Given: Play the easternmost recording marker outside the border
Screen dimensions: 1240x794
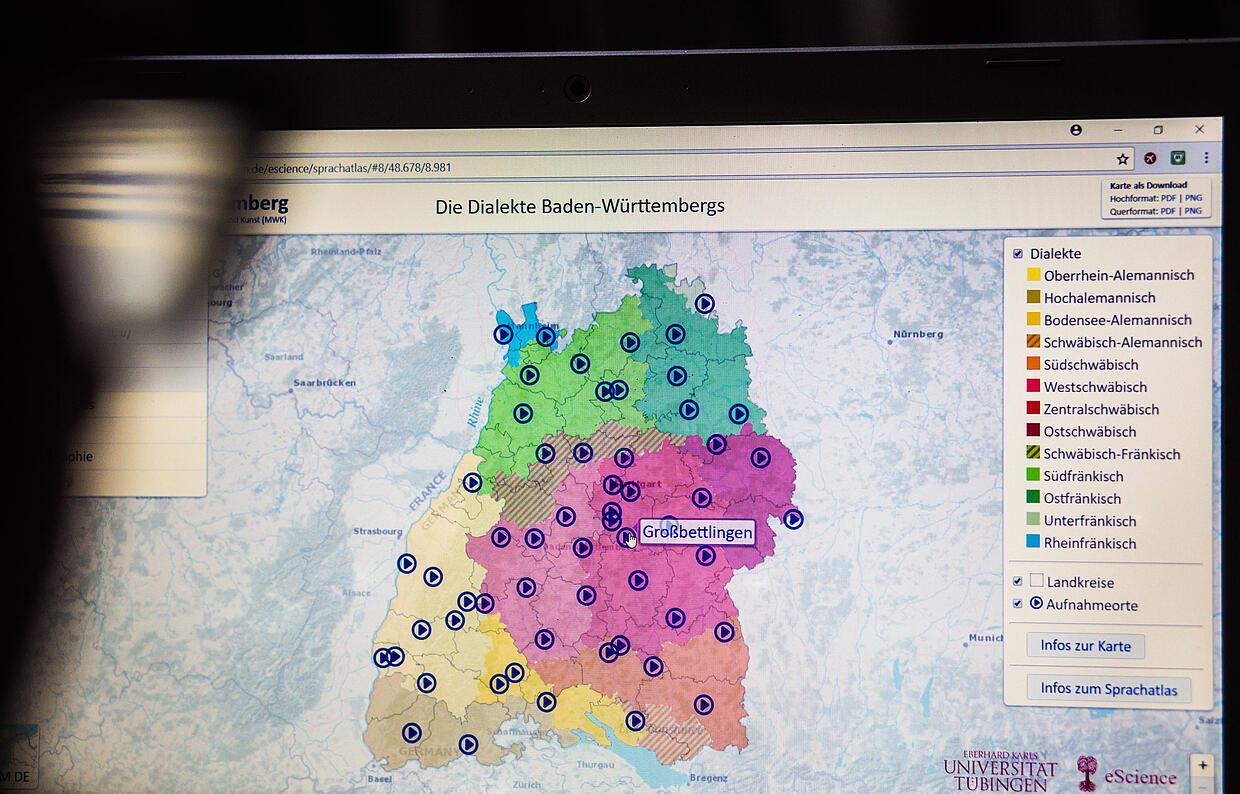Looking at the screenshot, I should pos(793,519).
